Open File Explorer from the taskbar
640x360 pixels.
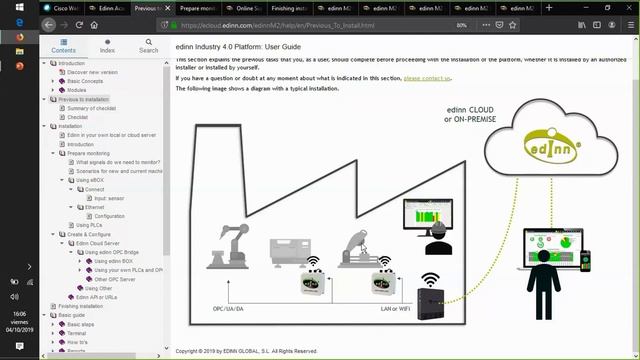19,51
